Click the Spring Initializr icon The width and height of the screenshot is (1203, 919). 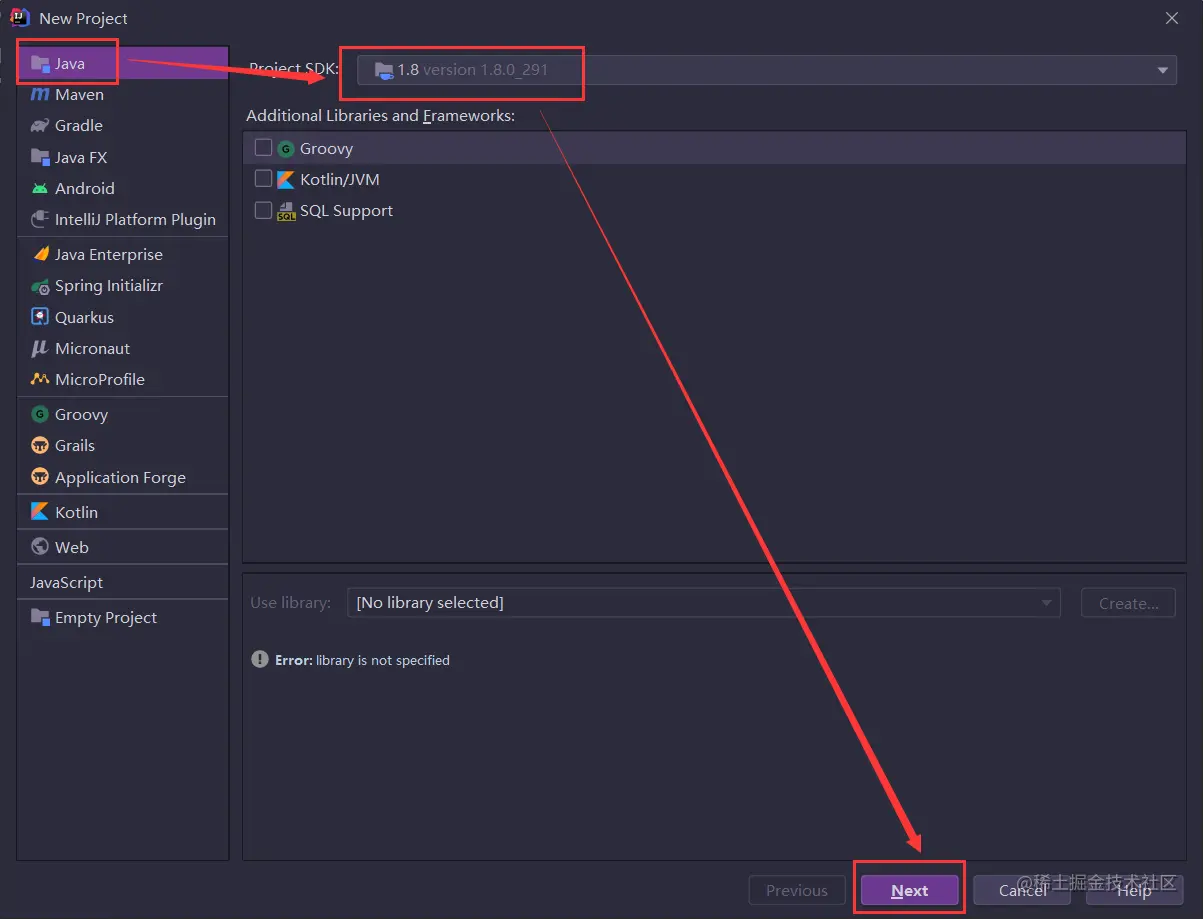coord(40,286)
